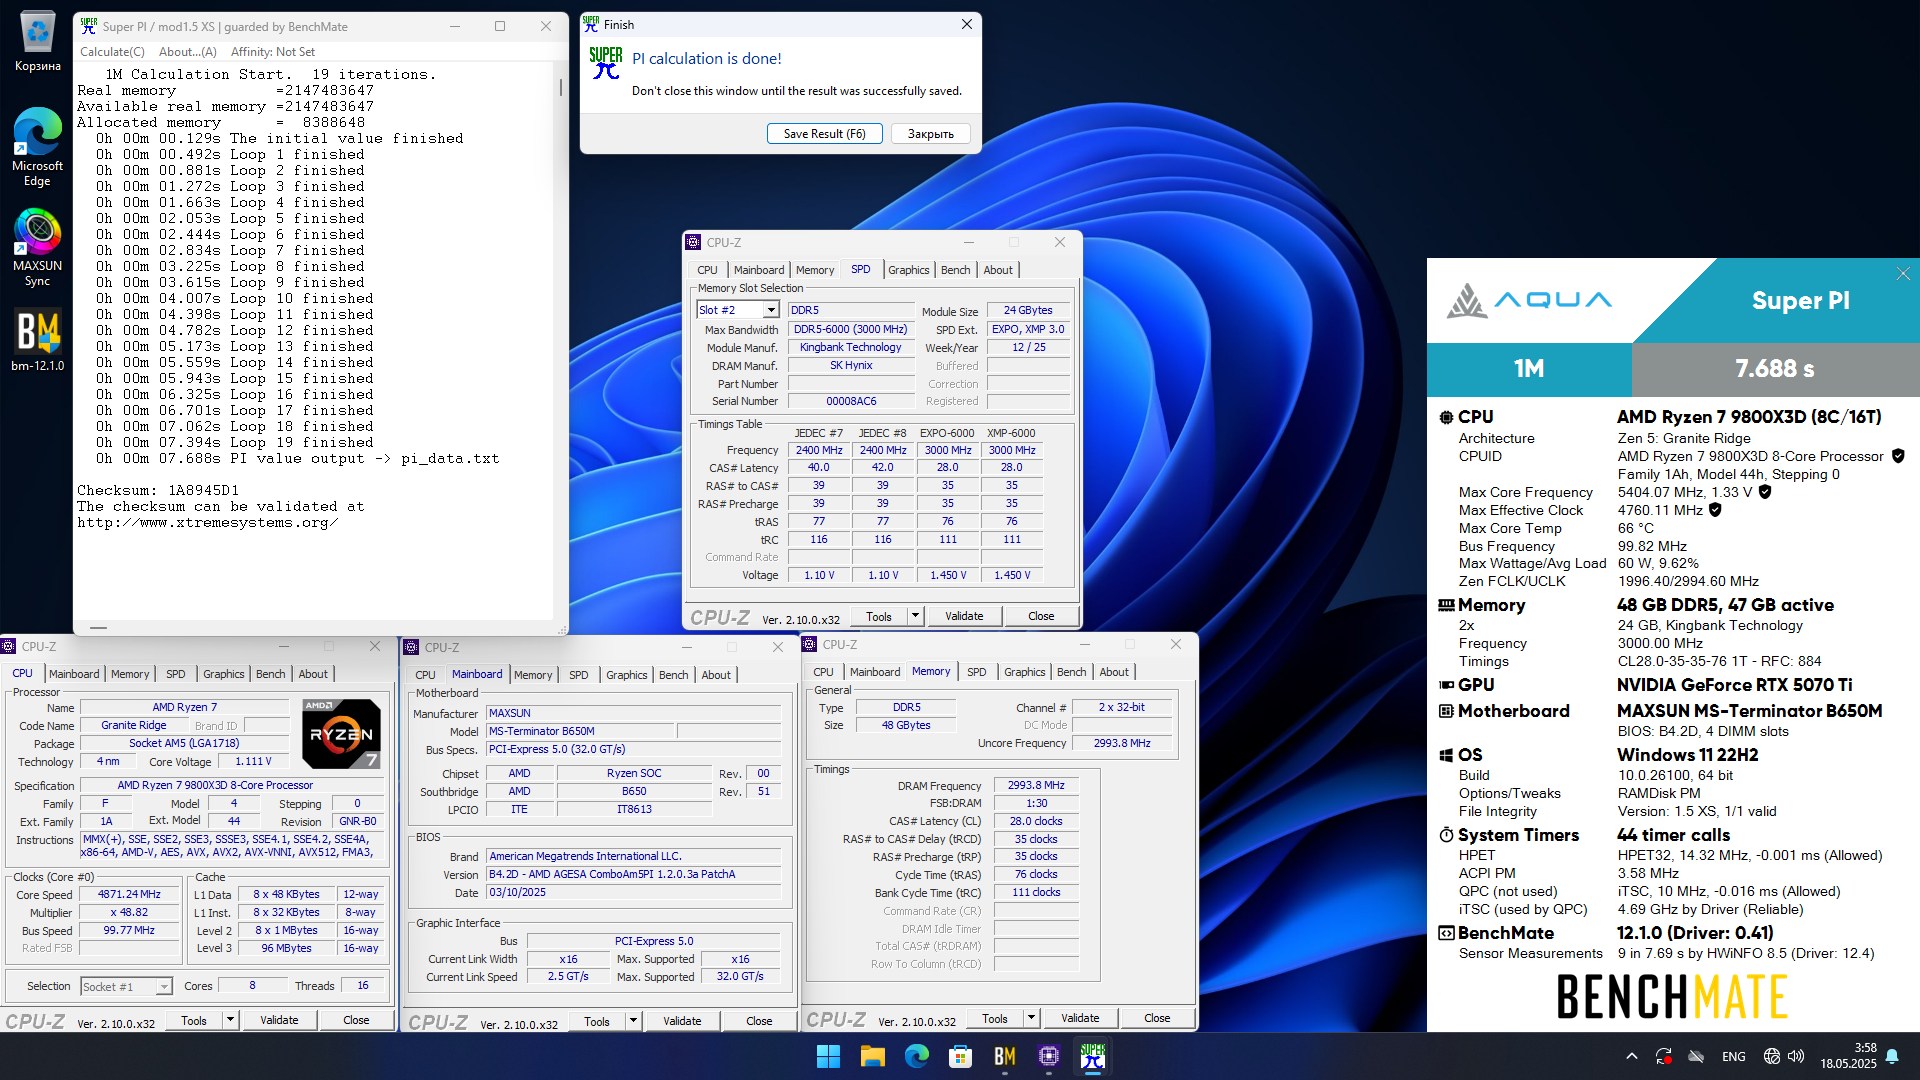The image size is (1920, 1080).
Task: Click Tools button in Mainboard CPU-Z window
Action: tap(597, 1021)
